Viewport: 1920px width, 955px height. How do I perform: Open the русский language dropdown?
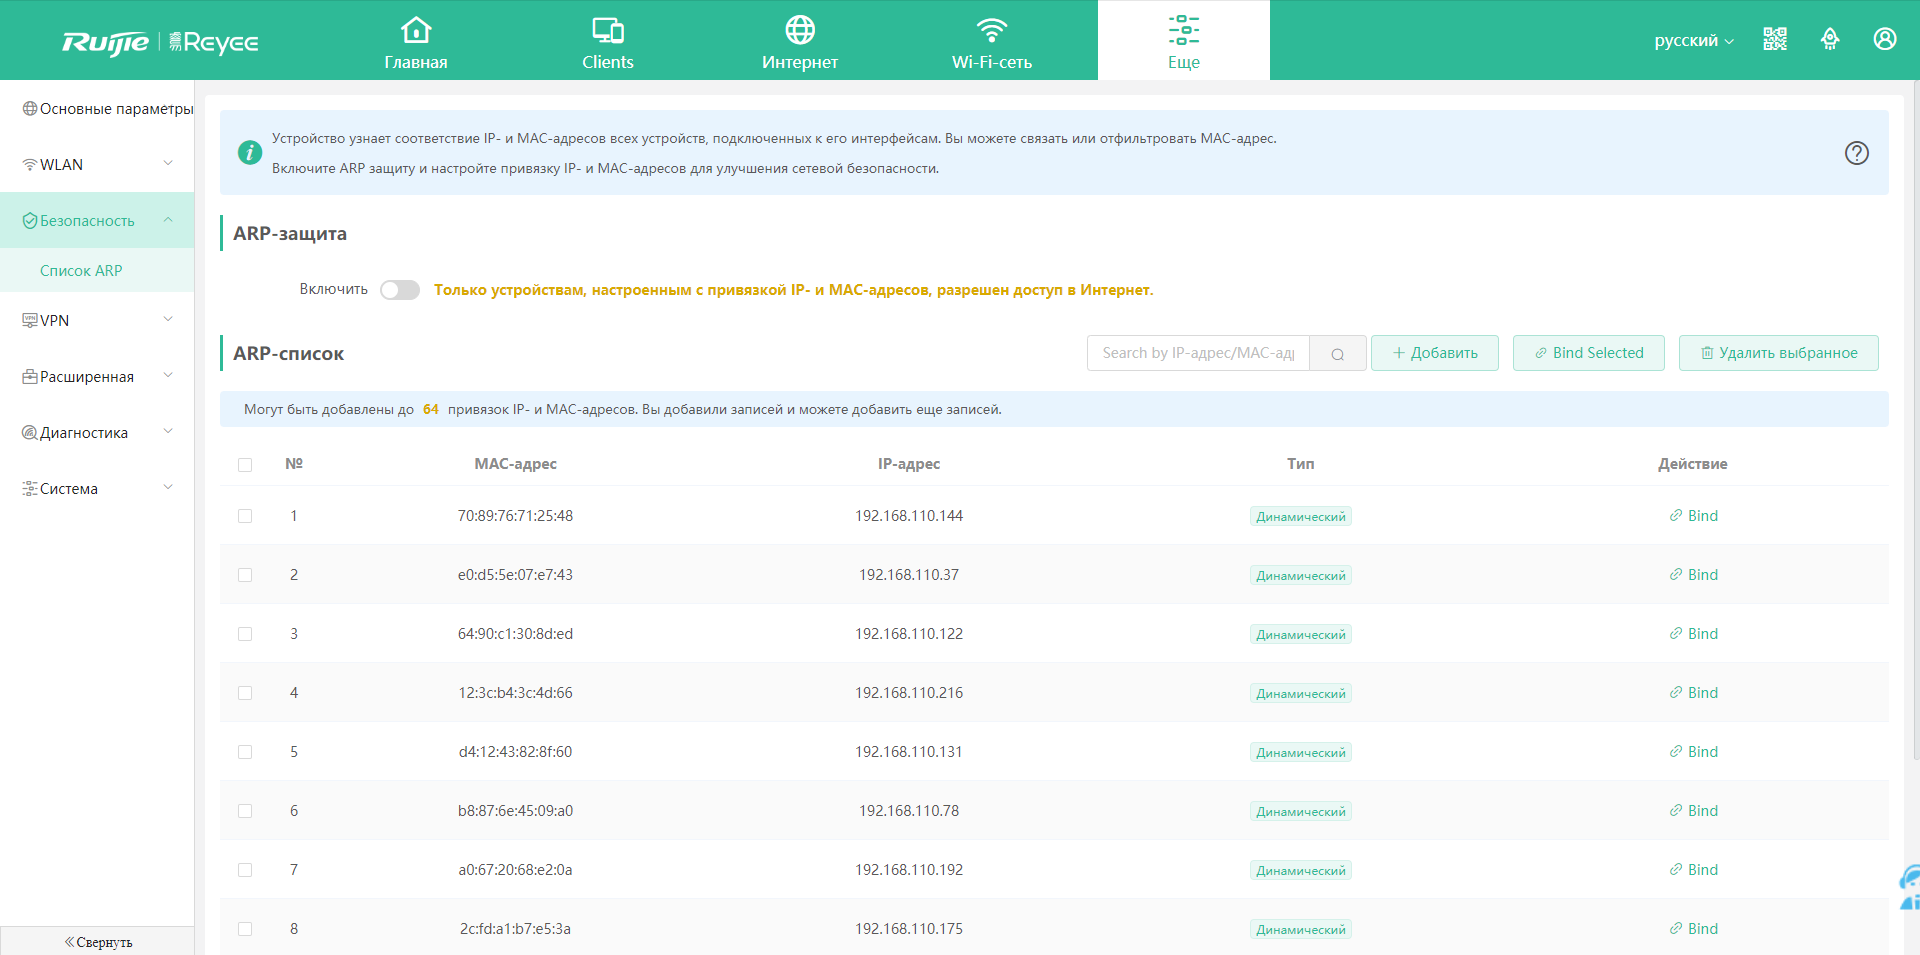tap(1694, 41)
